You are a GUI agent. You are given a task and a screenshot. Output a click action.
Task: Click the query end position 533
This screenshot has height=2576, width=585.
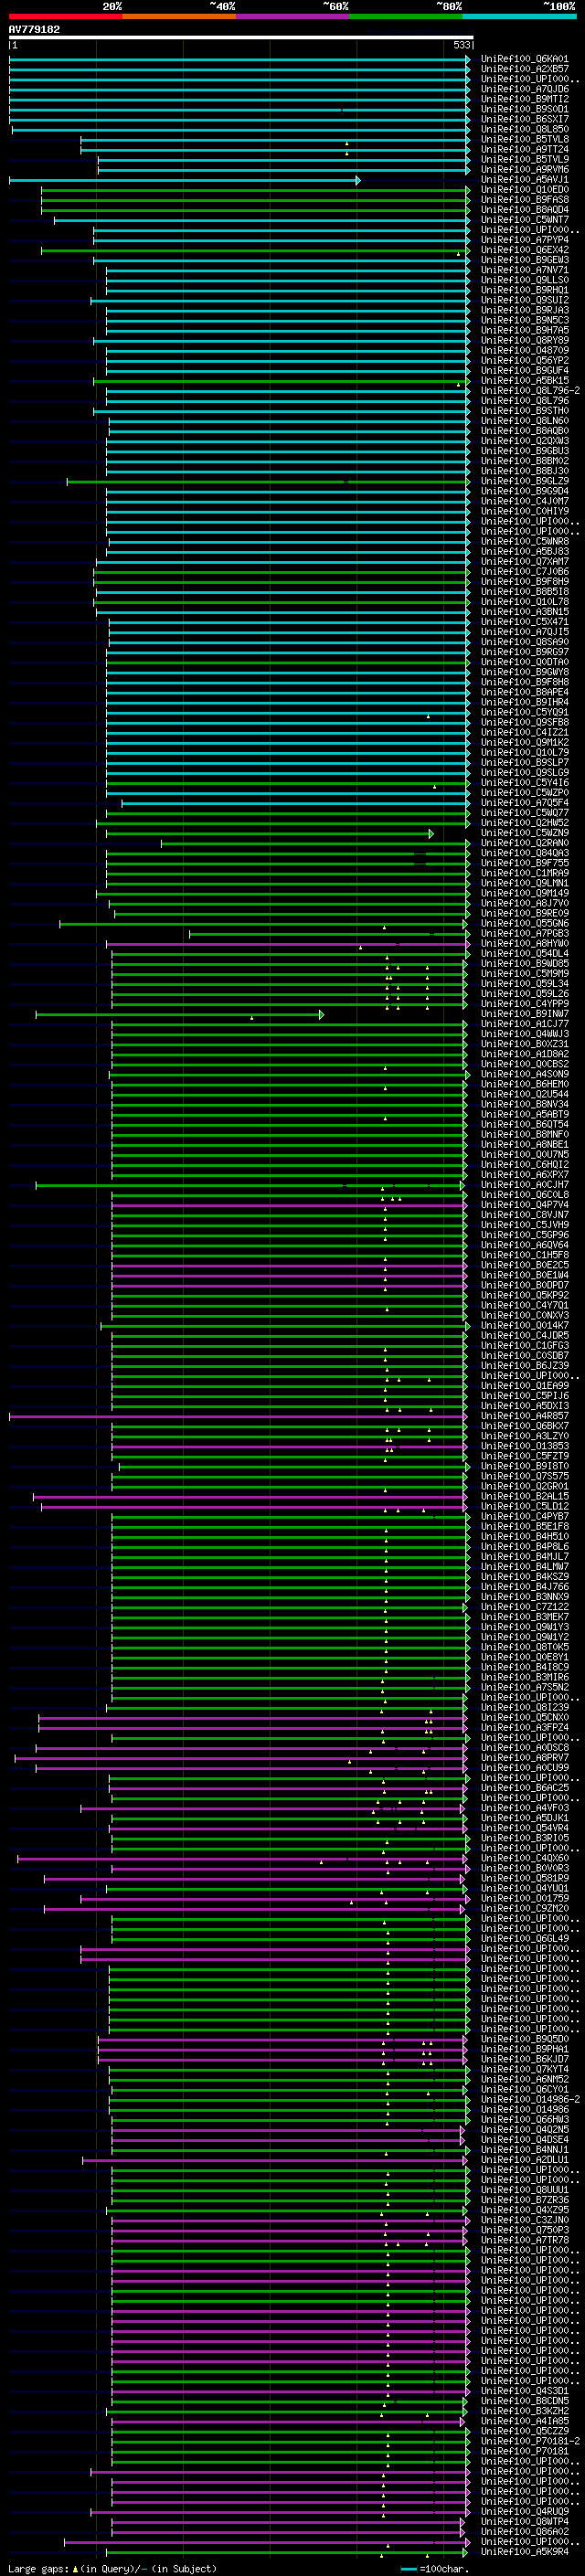click(x=461, y=46)
